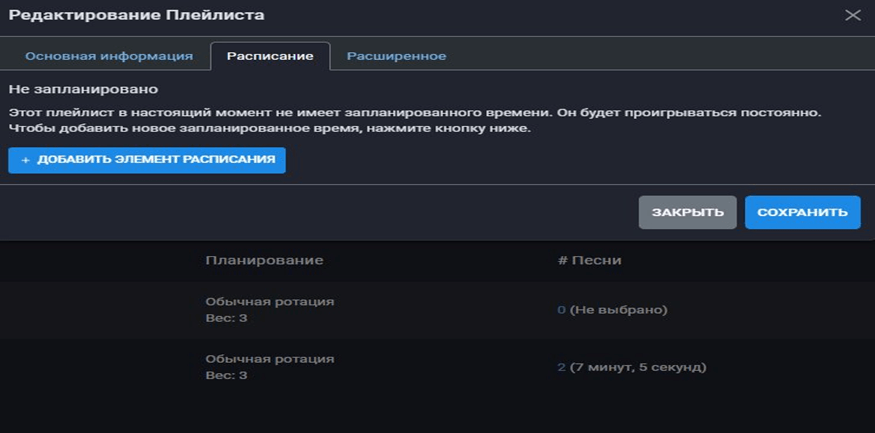Select Обычная ротация in the row with 2 songs
Image resolution: width=875 pixels, height=433 pixels.
[x=269, y=358]
